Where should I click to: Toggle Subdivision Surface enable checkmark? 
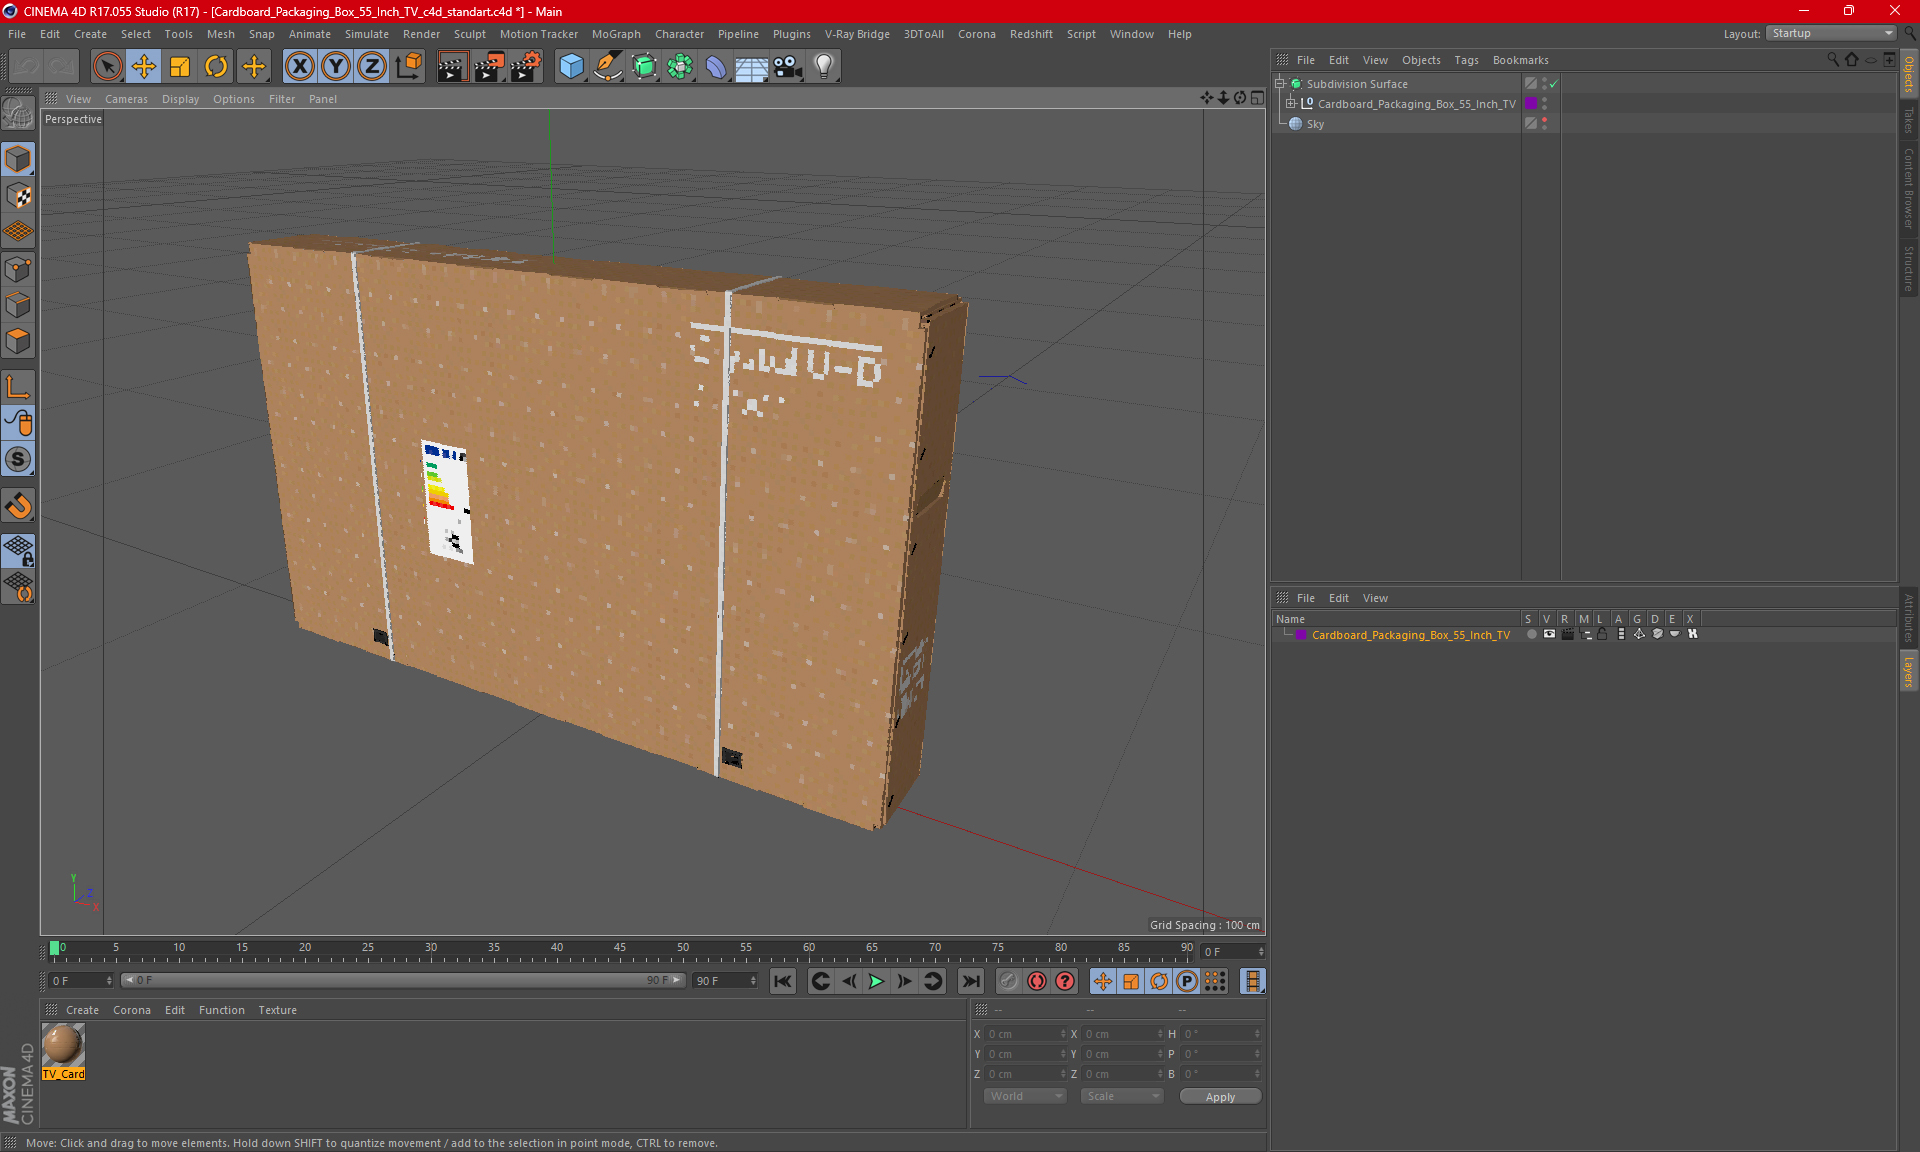coord(1553,84)
